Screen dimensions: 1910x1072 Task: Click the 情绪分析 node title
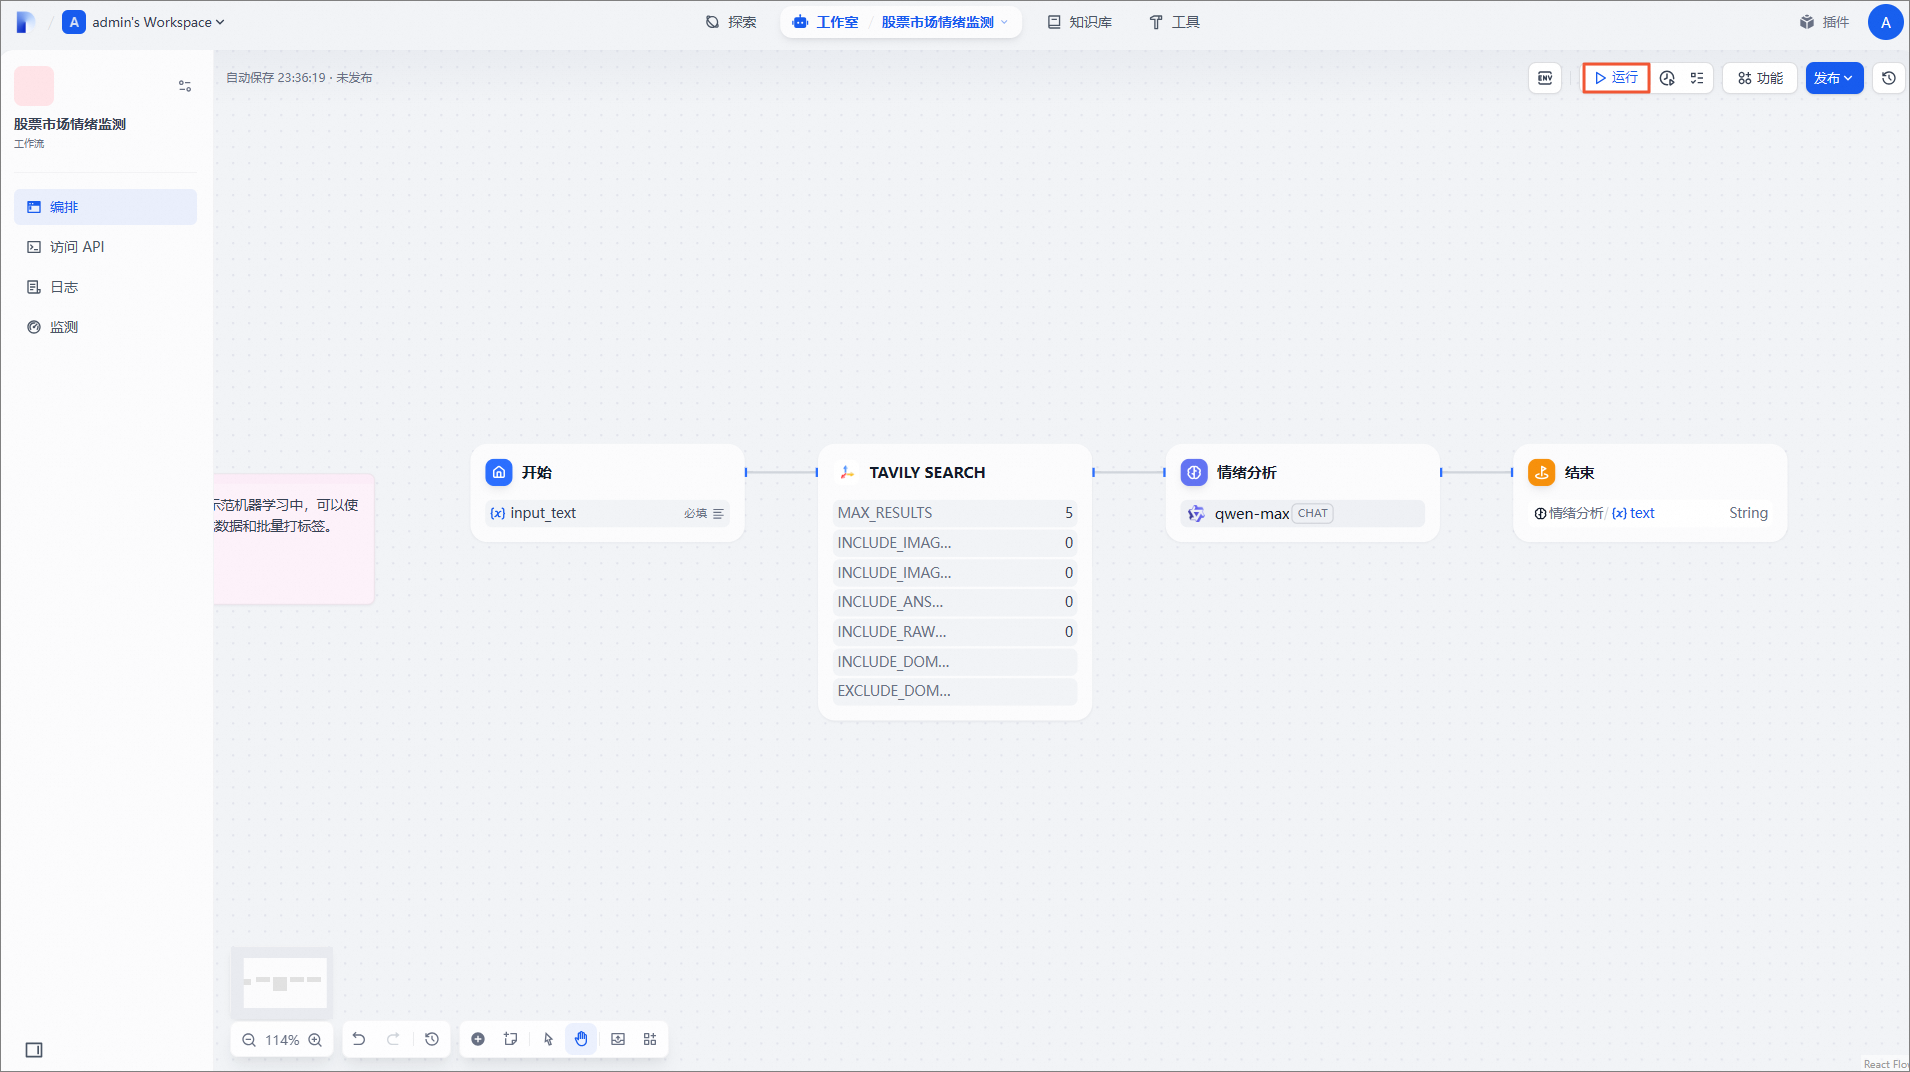(1246, 472)
